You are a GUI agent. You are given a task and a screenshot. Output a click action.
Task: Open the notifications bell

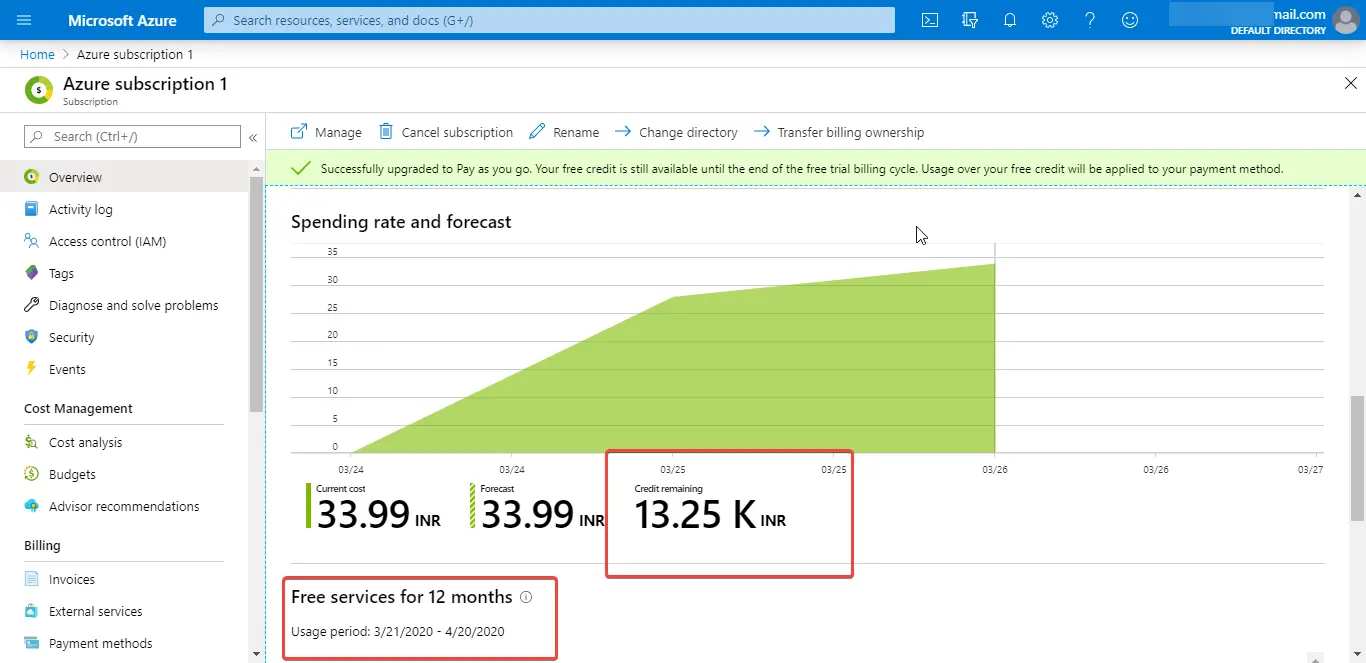tap(1010, 20)
